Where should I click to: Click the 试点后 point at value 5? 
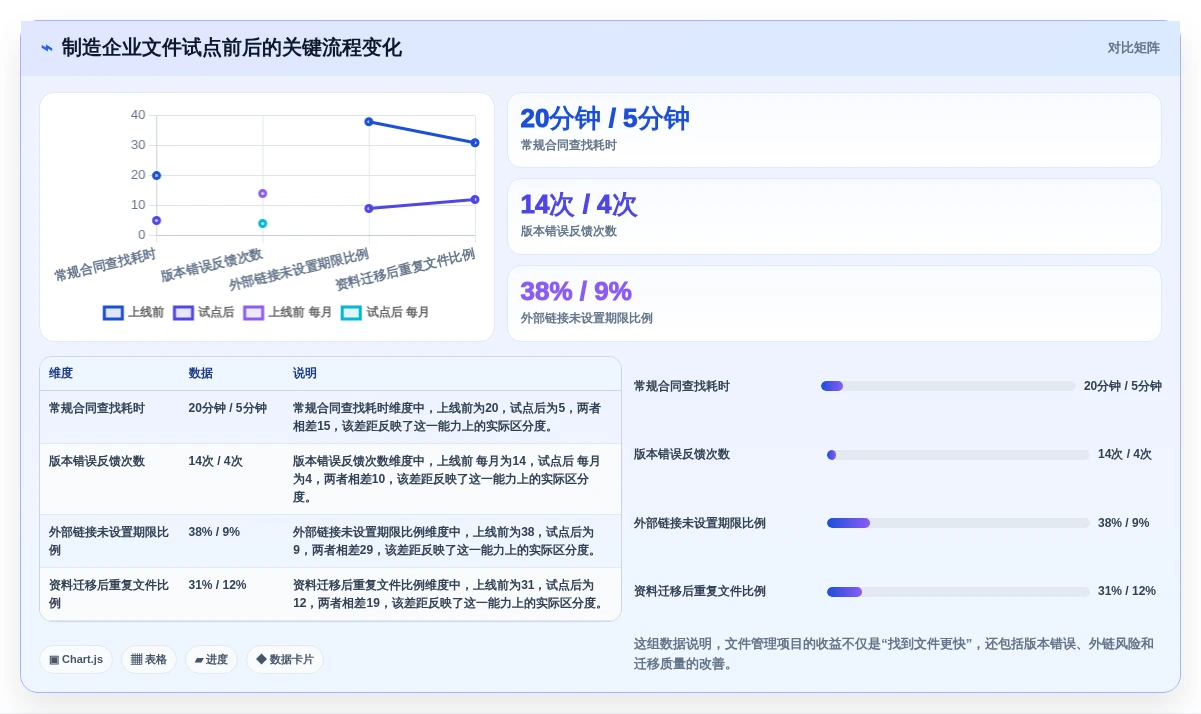(156, 221)
